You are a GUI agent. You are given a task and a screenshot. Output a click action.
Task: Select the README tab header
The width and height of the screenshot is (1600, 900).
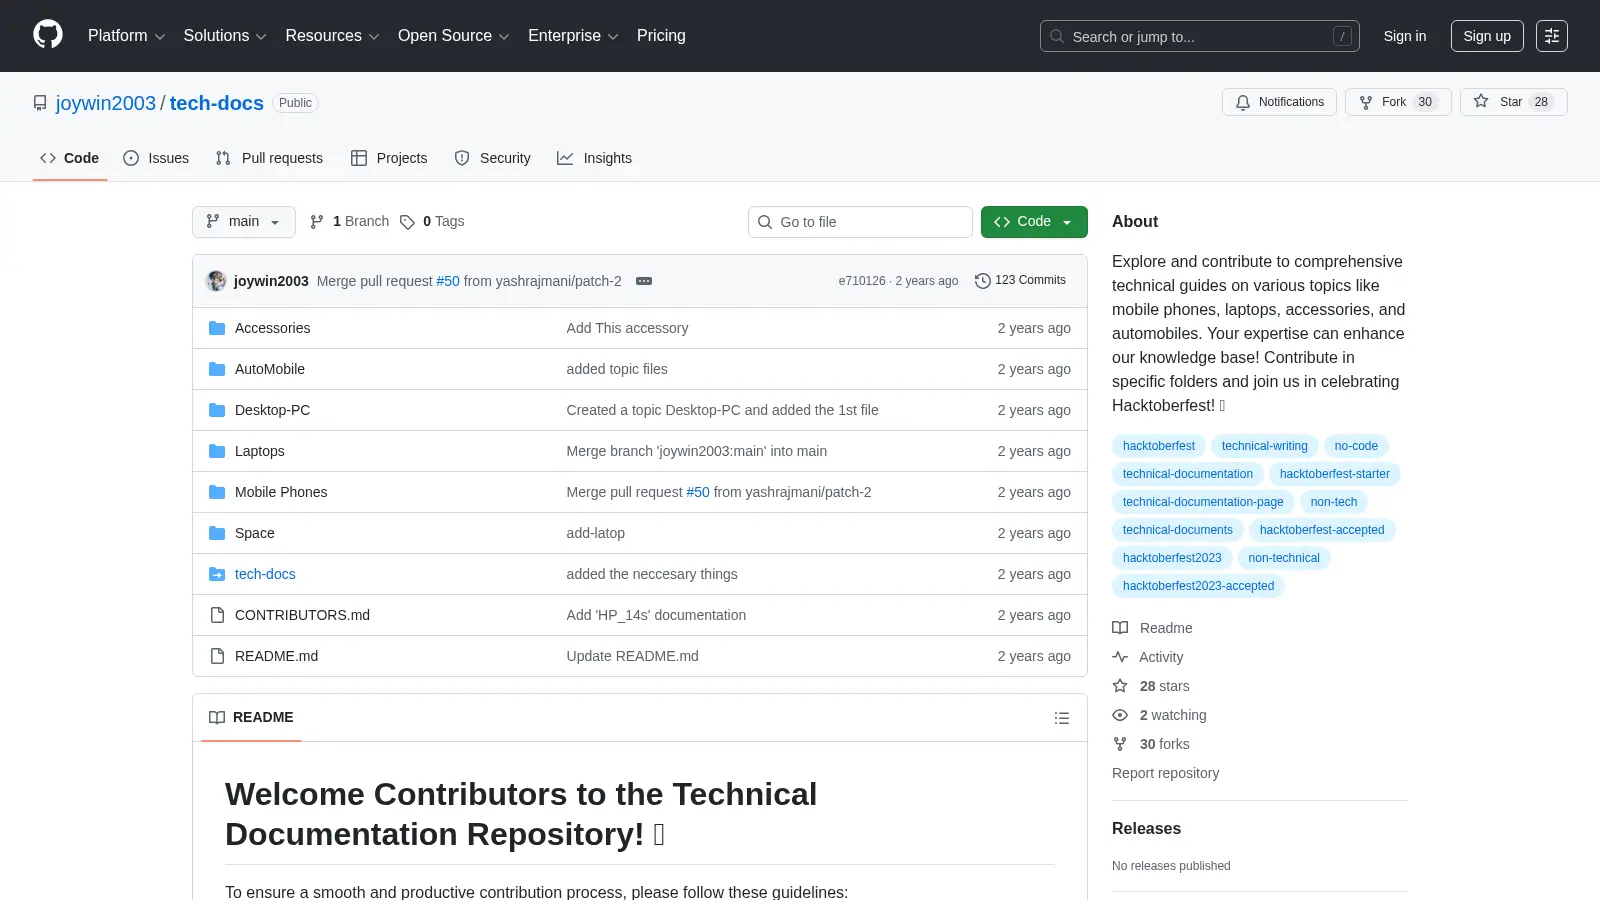click(251, 717)
